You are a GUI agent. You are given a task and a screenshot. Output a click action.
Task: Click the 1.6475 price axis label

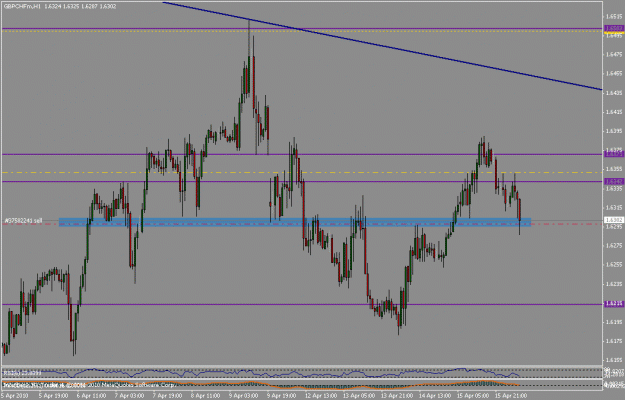point(612,55)
